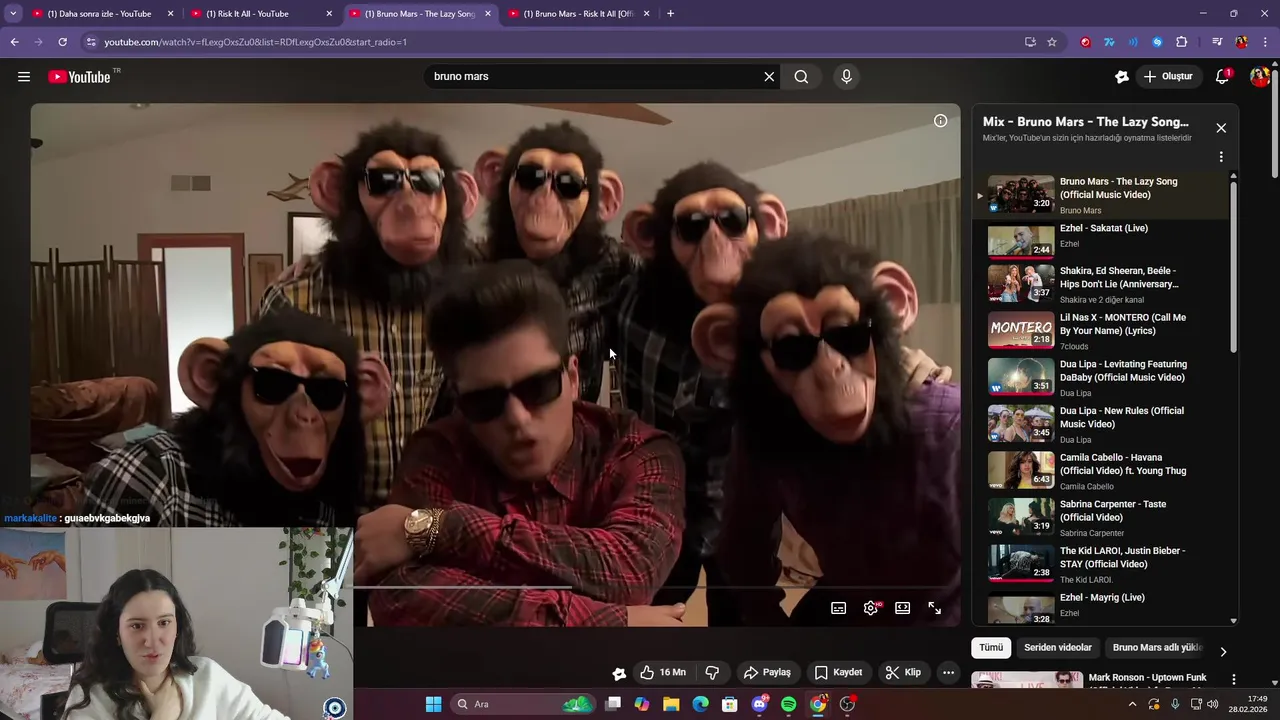The width and height of the screenshot is (1280, 720).
Task: Open player settings gear
Action: (872, 608)
